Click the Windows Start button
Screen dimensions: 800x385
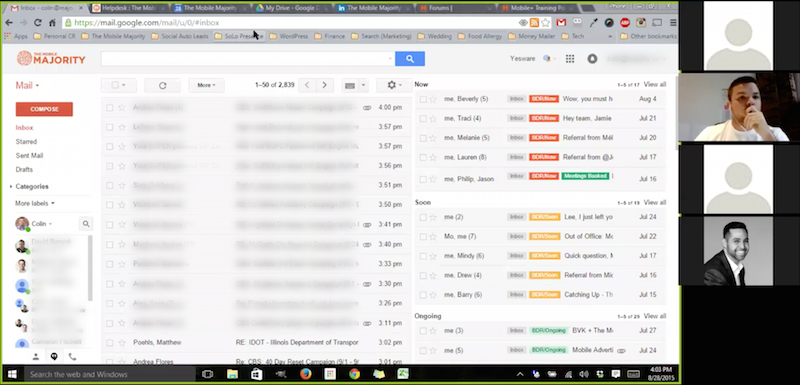tap(12, 374)
